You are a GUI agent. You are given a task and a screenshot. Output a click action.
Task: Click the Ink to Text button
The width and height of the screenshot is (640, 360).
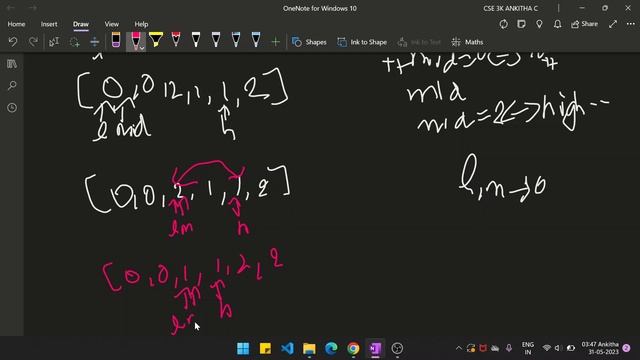[419, 42]
